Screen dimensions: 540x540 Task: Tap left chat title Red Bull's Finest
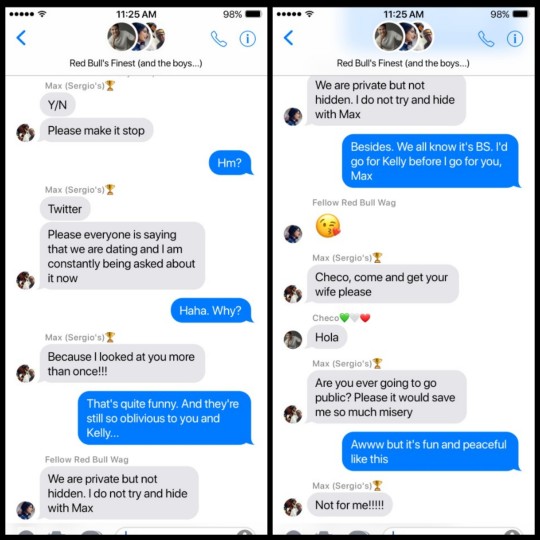coord(136,63)
